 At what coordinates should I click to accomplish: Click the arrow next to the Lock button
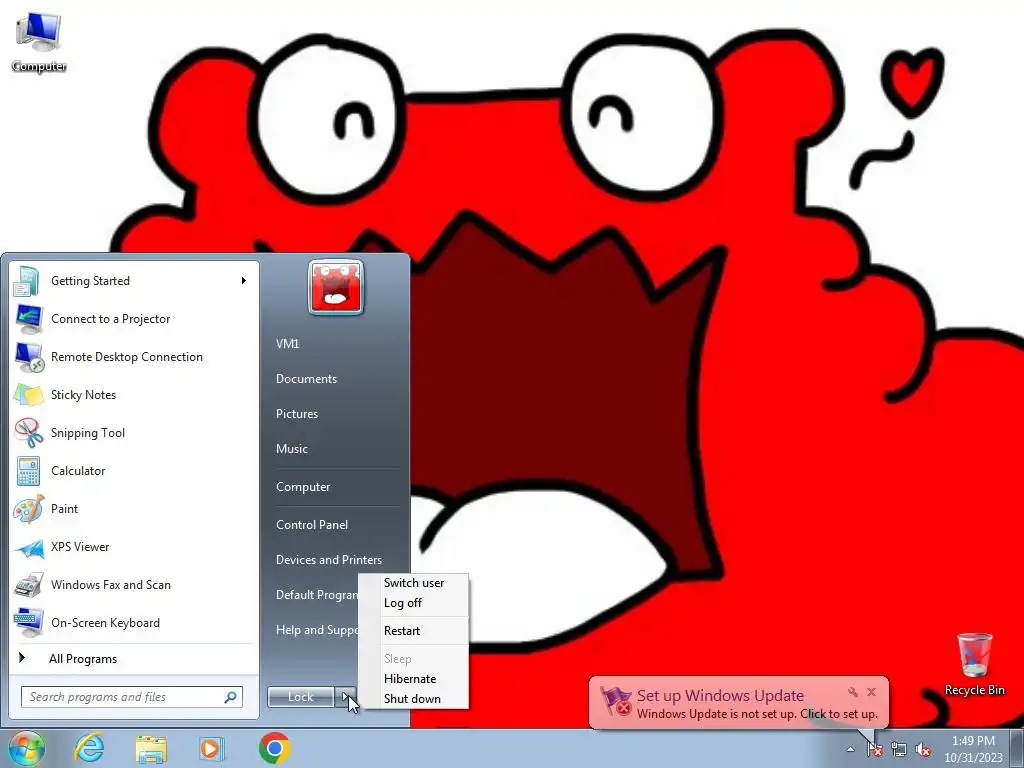pos(347,697)
